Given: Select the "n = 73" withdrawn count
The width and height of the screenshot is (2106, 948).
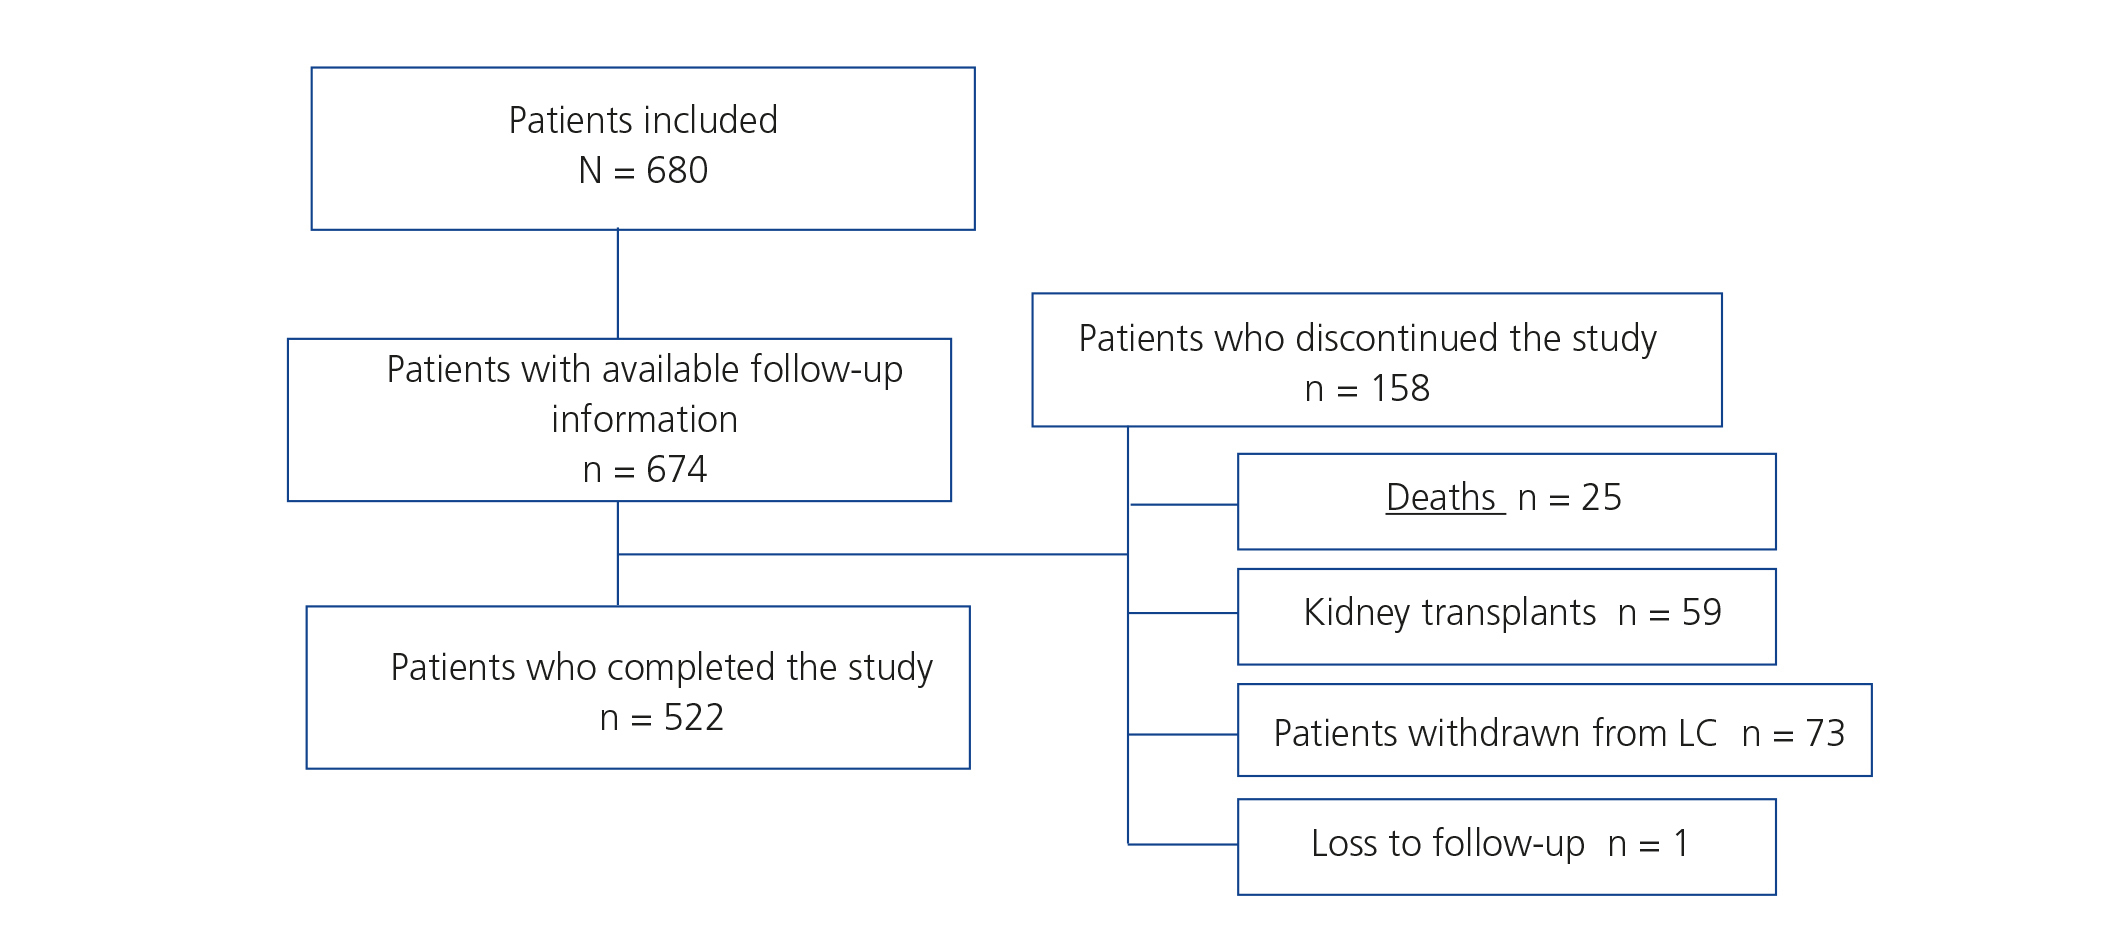Looking at the screenshot, I should tap(1792, 734).
